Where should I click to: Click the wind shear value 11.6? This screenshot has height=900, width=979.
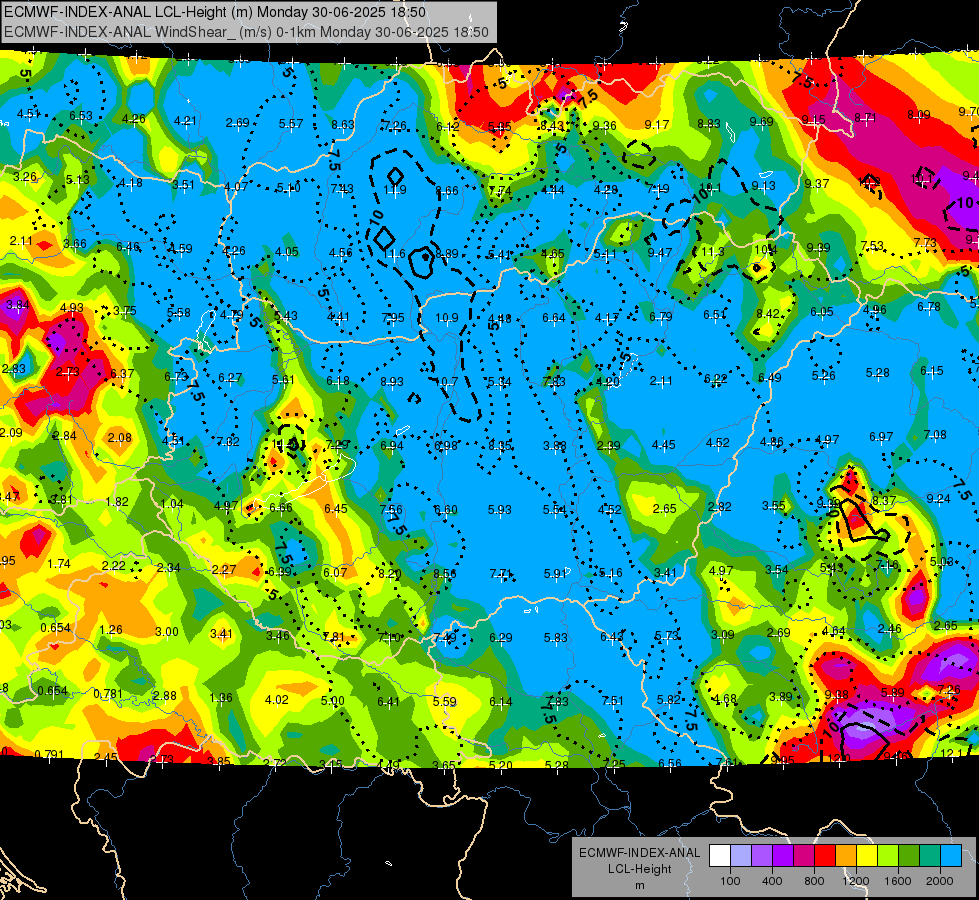395,254
